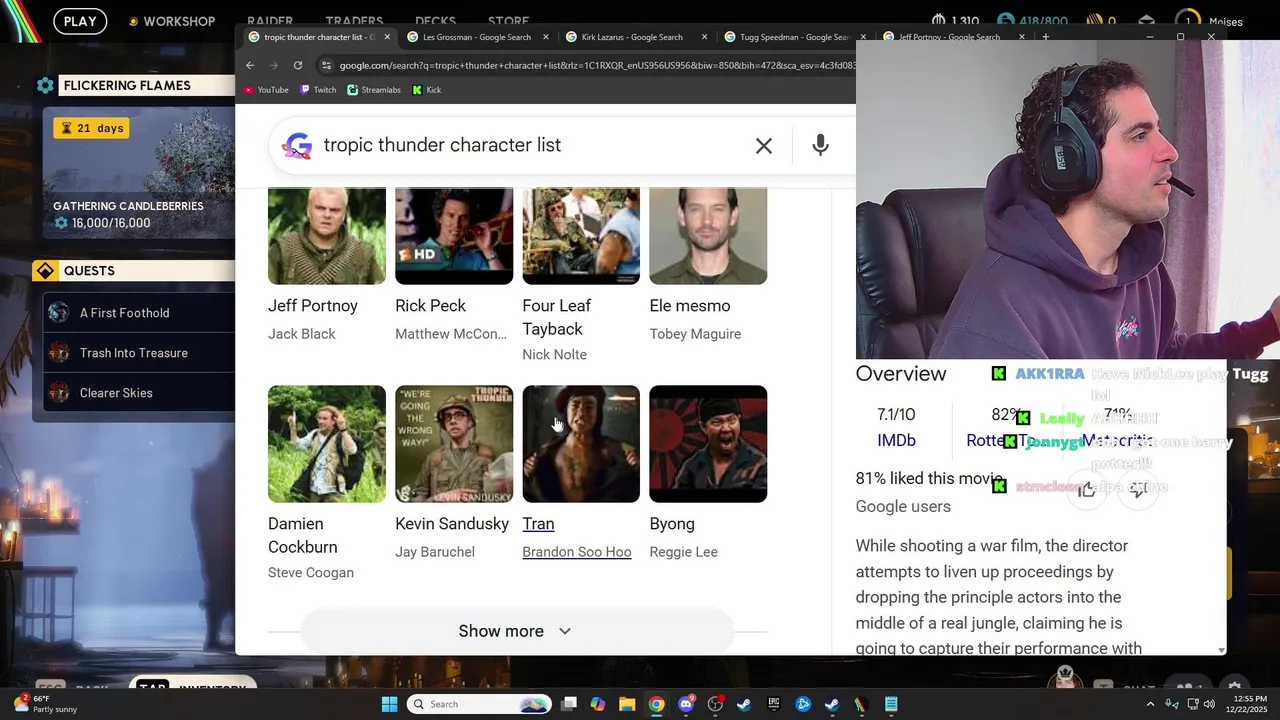Open Epic Games Launcher from the taskbar
The image size is (1280, 720).
click(773, 704)
